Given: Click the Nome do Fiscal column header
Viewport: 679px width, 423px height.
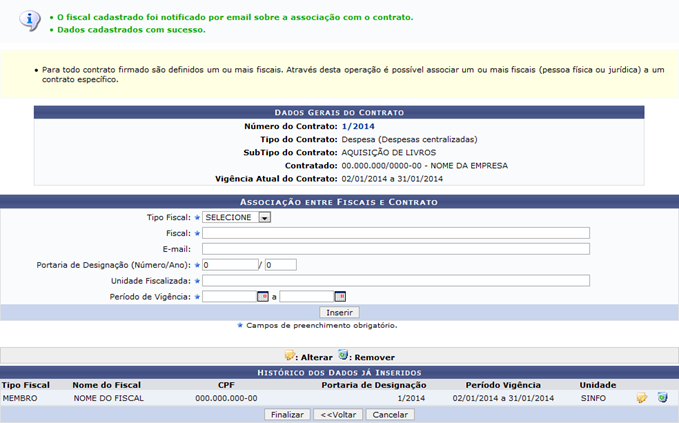Looking at the screenshot, I should pos(107,385).
